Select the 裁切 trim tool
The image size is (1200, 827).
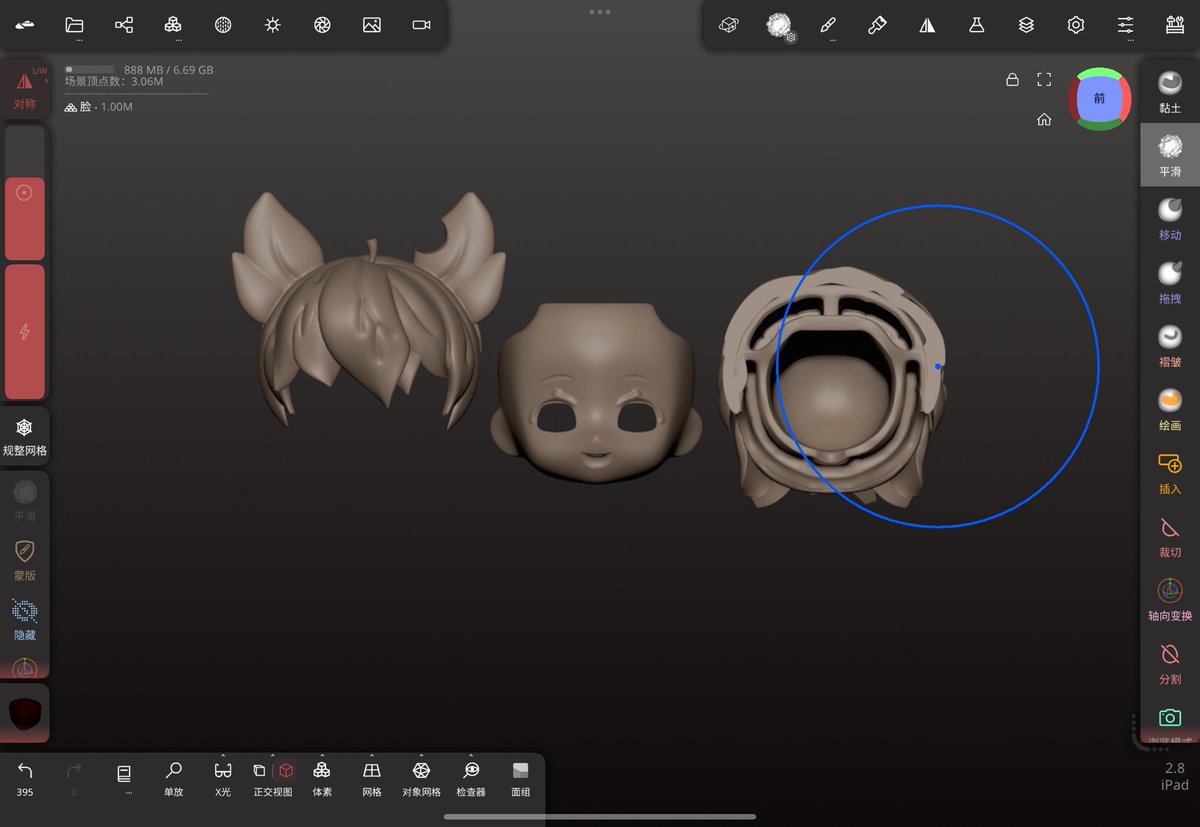pos(1170,536)
